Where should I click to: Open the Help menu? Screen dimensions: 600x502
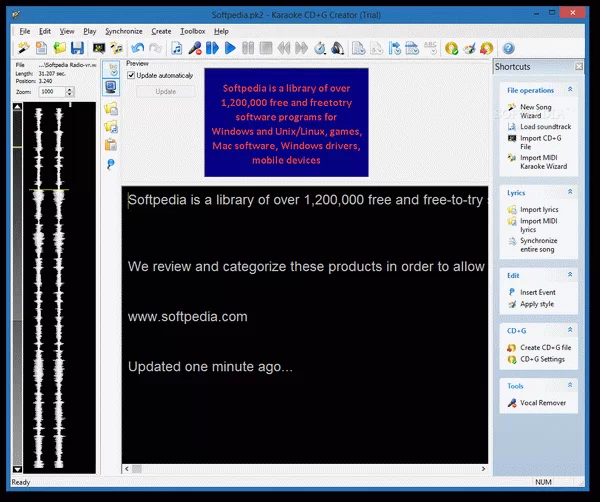click(x=221, y=31)
